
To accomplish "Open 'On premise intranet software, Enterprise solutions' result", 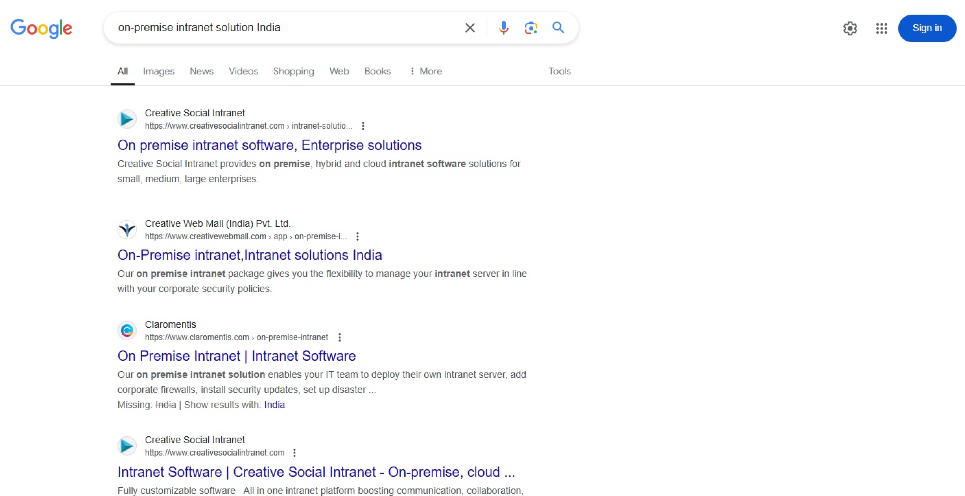I will click(x=270, y=145).
